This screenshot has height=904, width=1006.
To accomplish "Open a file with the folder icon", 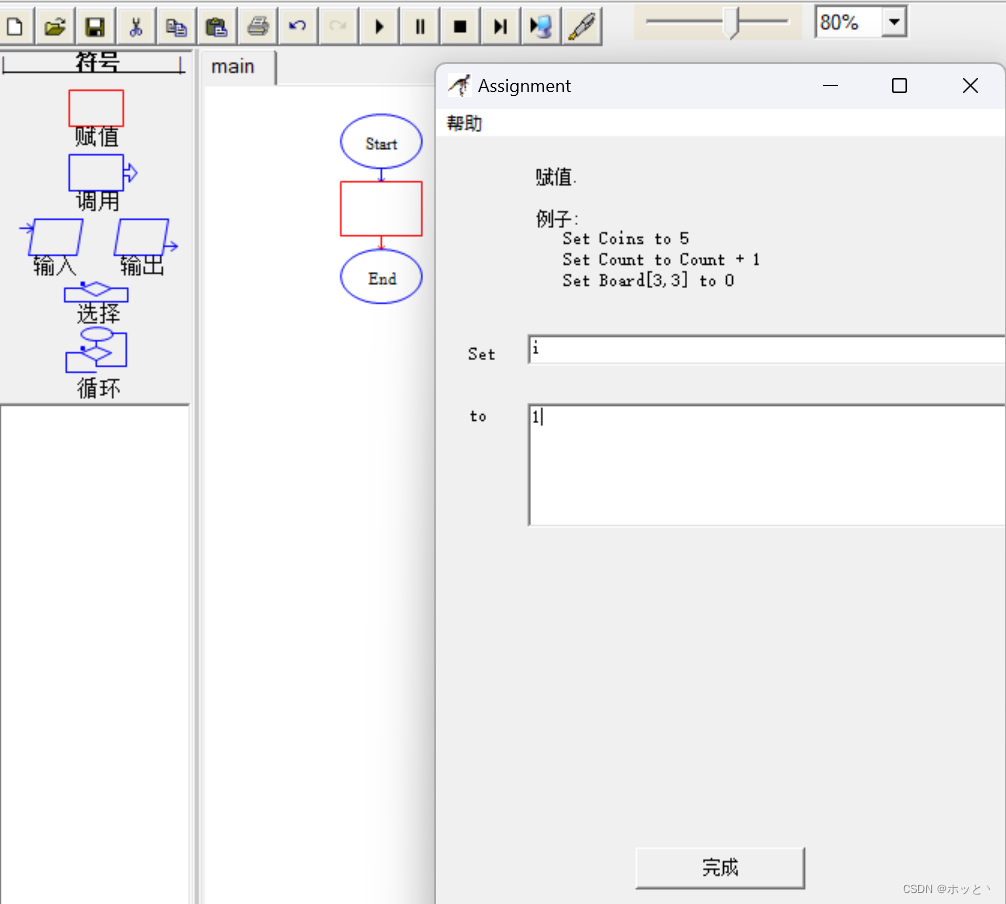I will 55,26.
